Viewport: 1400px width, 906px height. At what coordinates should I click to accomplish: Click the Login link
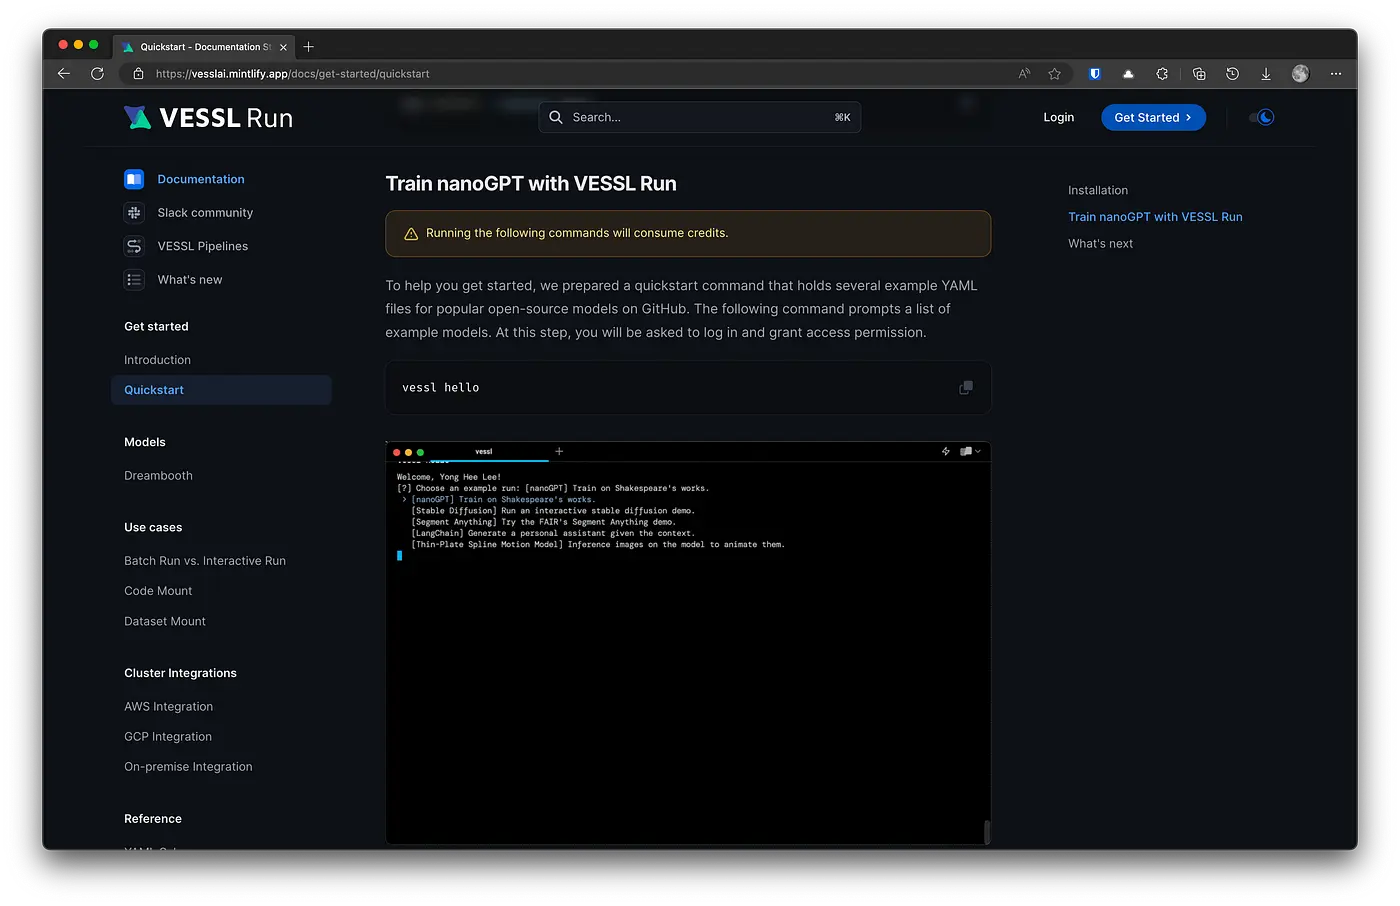pyautogui.click(x=1059, y=117)
